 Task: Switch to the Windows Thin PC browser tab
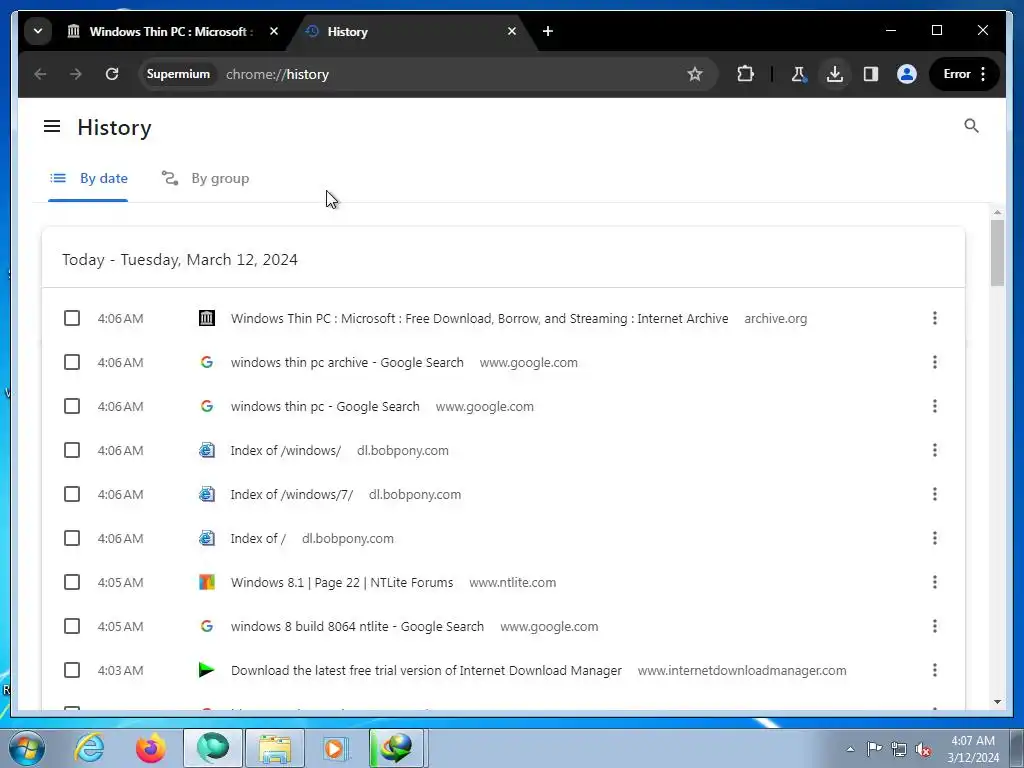coord(171,31)
